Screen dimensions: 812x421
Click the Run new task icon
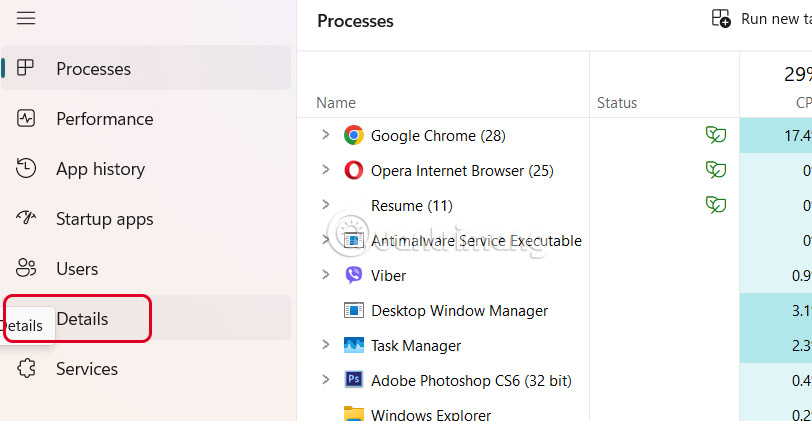(721, 19)
